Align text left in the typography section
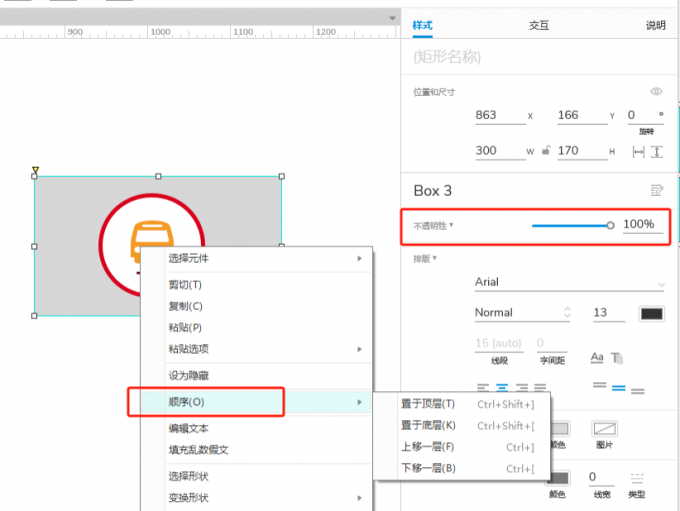Viewport: 680px width, 511px height. point(483,387)
